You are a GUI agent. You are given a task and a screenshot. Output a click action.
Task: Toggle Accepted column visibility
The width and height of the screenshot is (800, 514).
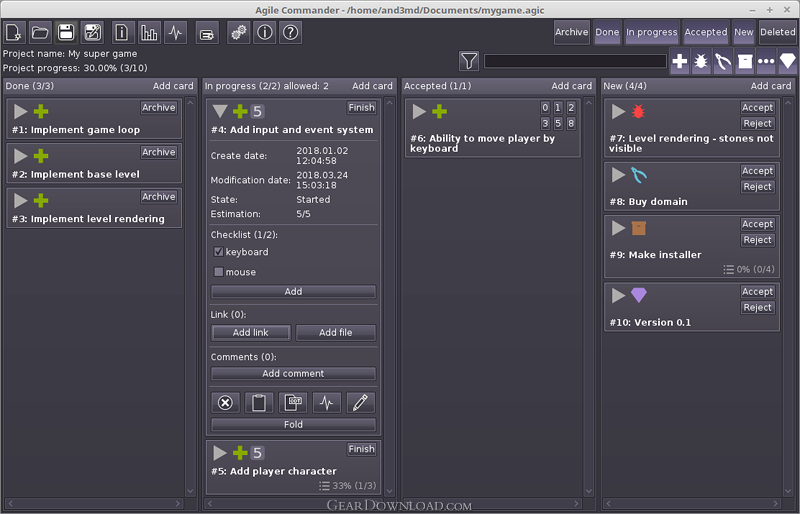[x=706, y=32]
